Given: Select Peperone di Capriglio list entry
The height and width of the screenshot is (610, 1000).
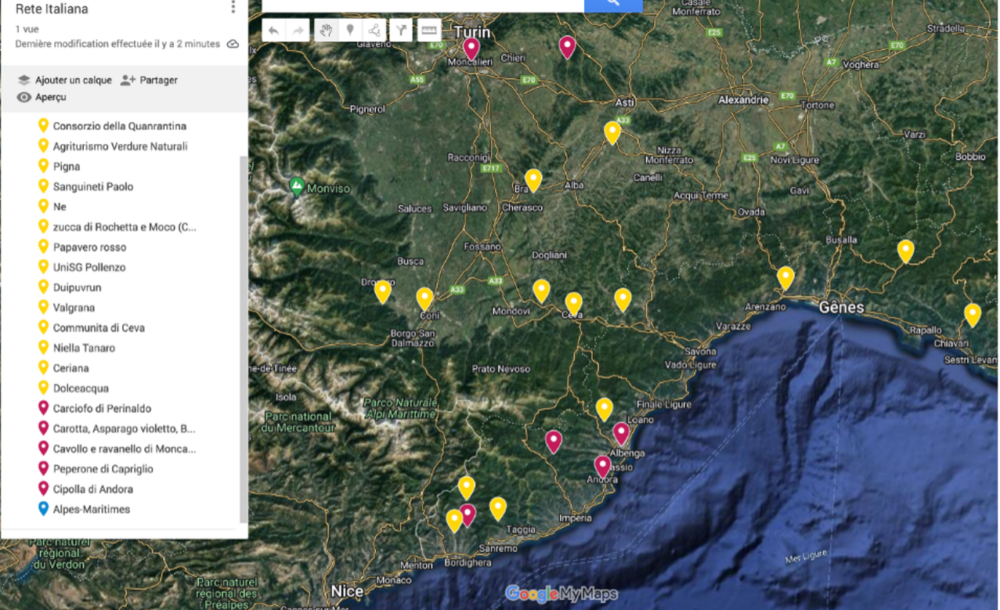Looking at the screenshot, I should (x=103, y=469).
